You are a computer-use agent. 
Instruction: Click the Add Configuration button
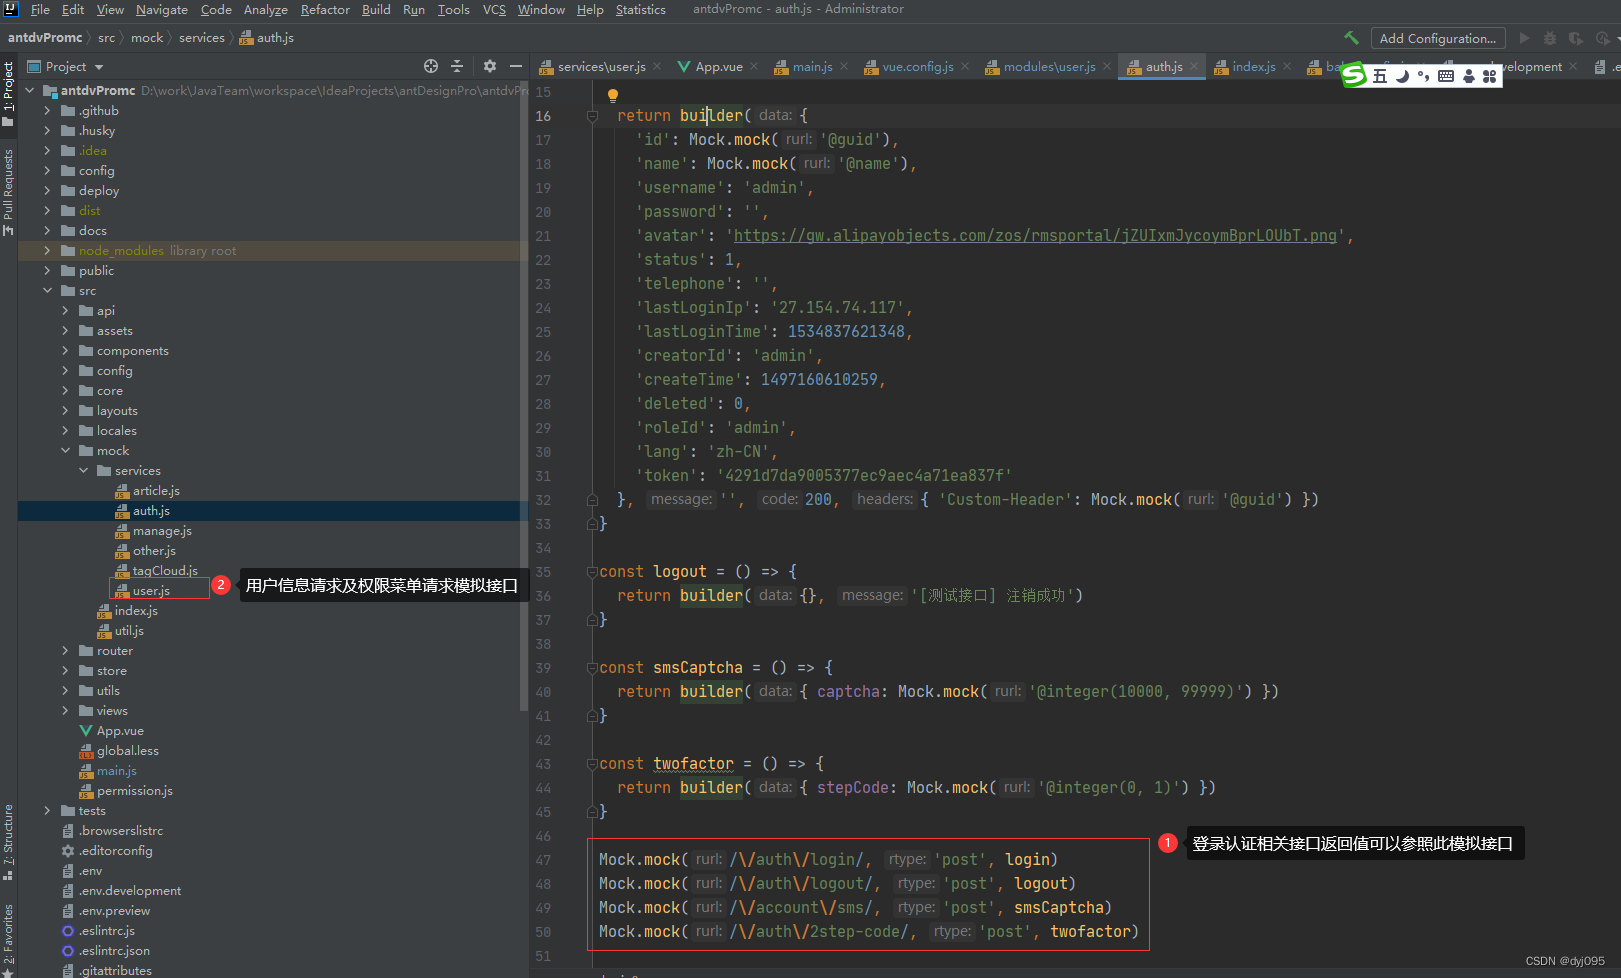tap(1437, 38)
